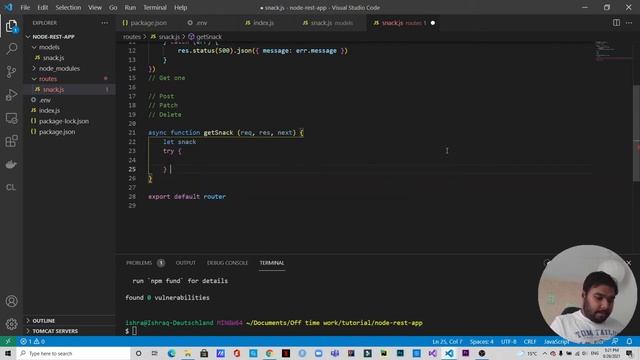Open Task View on the taskbar
This screenshot has height=360, width=640.
(154, 353)
